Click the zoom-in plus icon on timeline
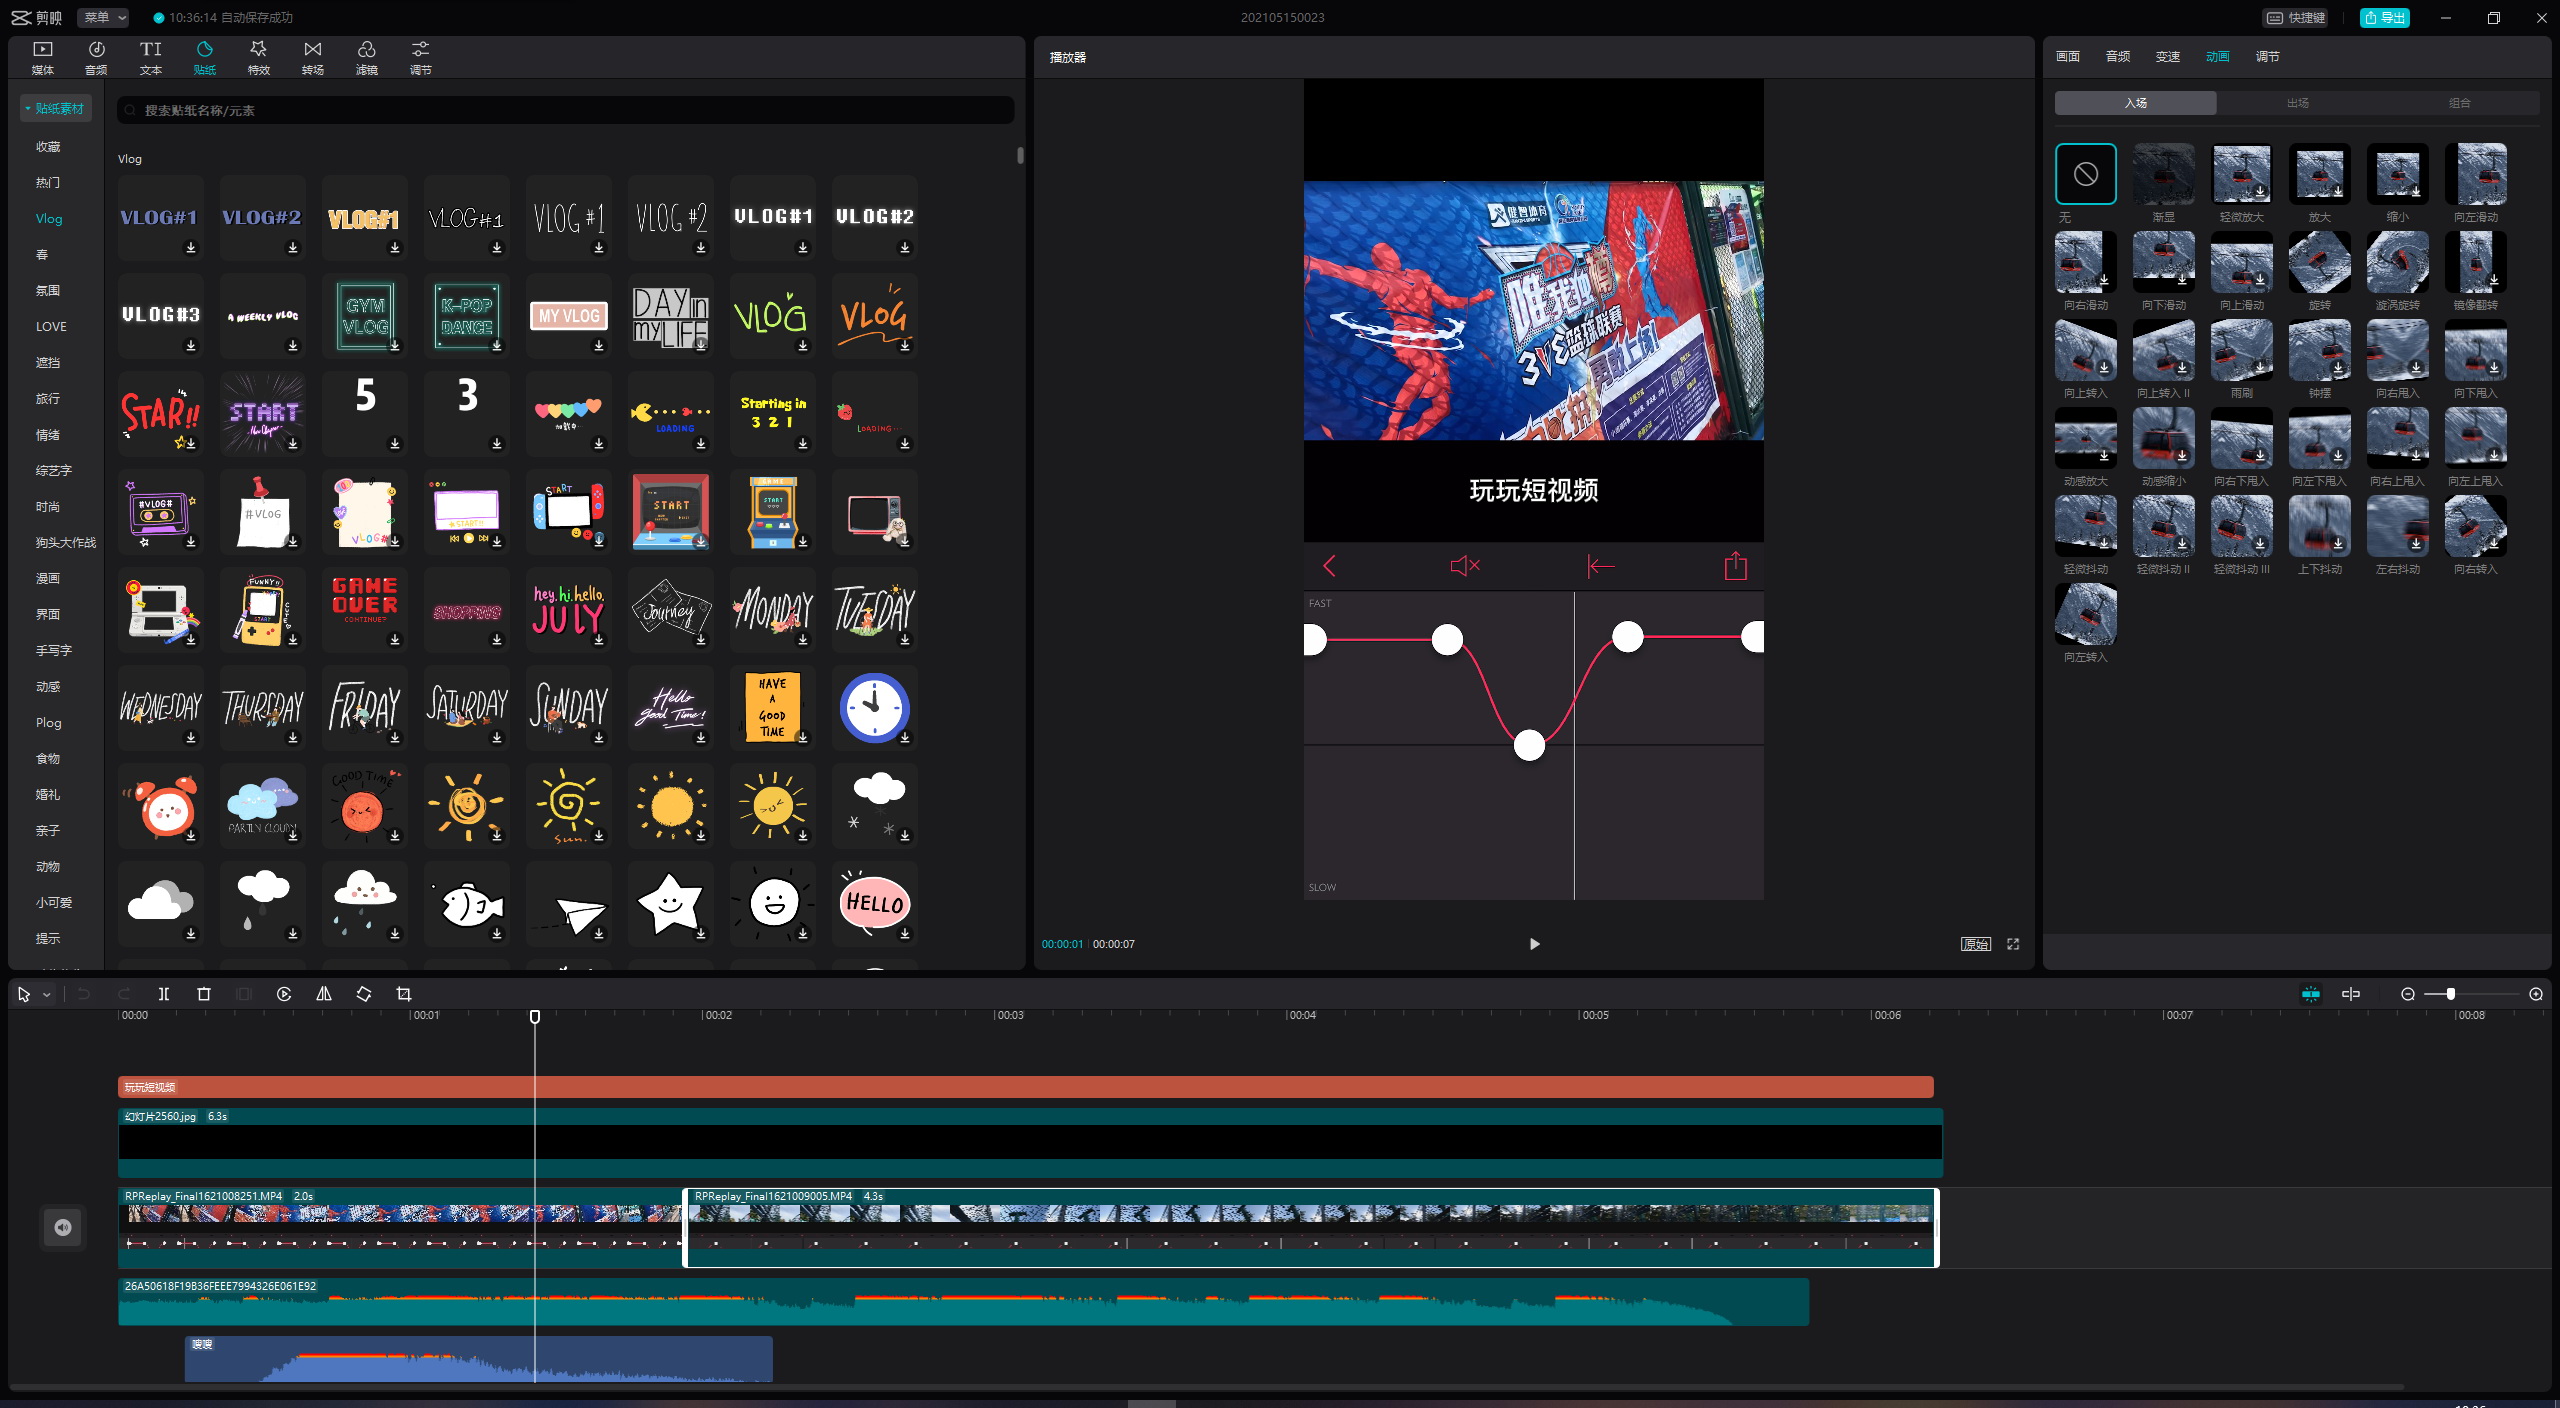Screen dimensions: 2560x1408 coord(2536,994)
